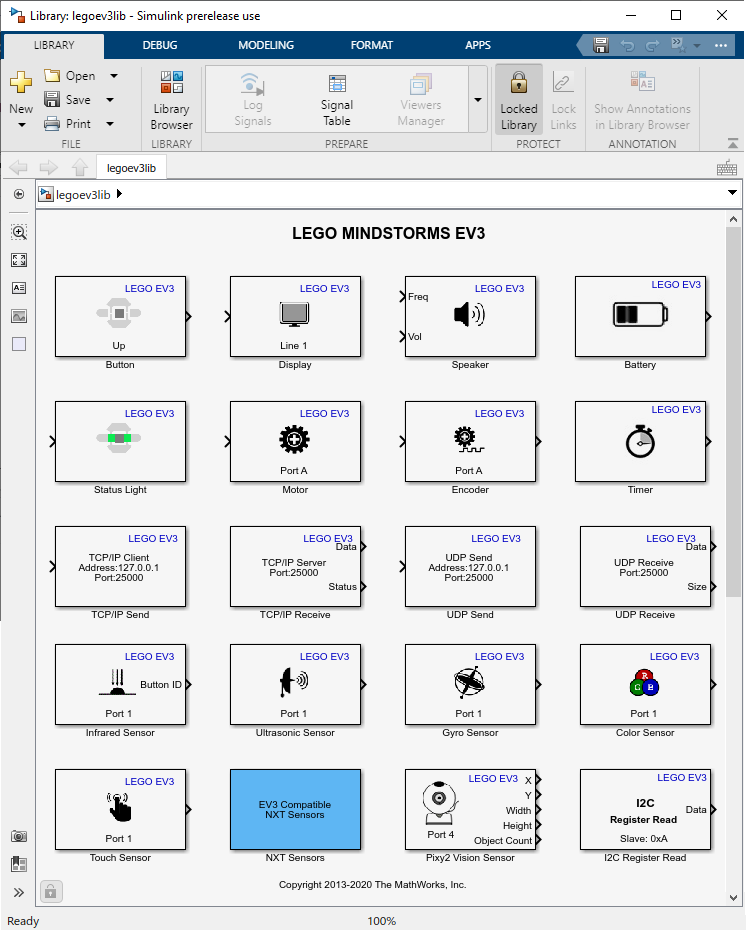Toggle the Locked Library button
Viewport: 746px width, 931px height.
[x=518, y=100]
